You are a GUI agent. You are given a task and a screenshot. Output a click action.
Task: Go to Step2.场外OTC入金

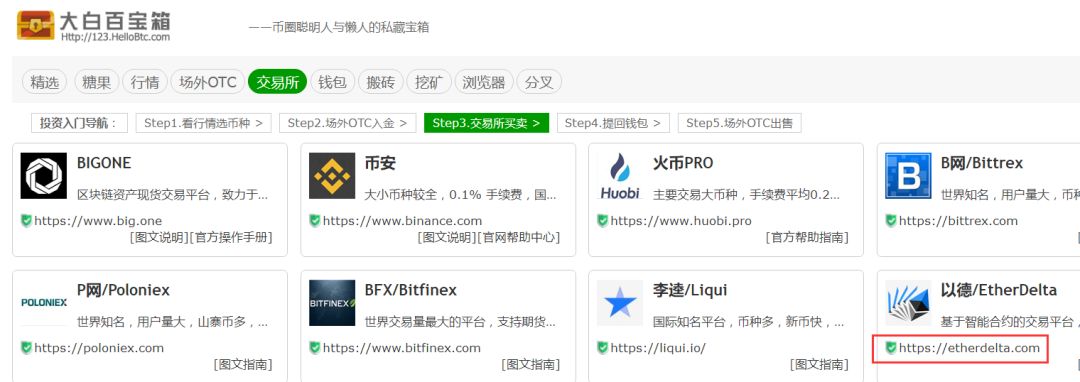click(348, 123)
